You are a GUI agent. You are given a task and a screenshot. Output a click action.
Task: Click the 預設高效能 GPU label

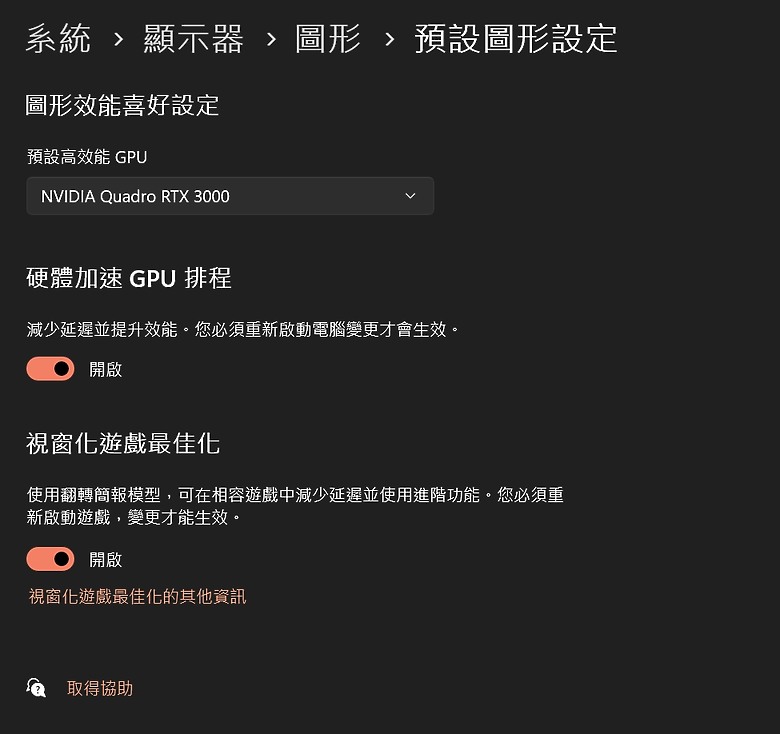87,157
